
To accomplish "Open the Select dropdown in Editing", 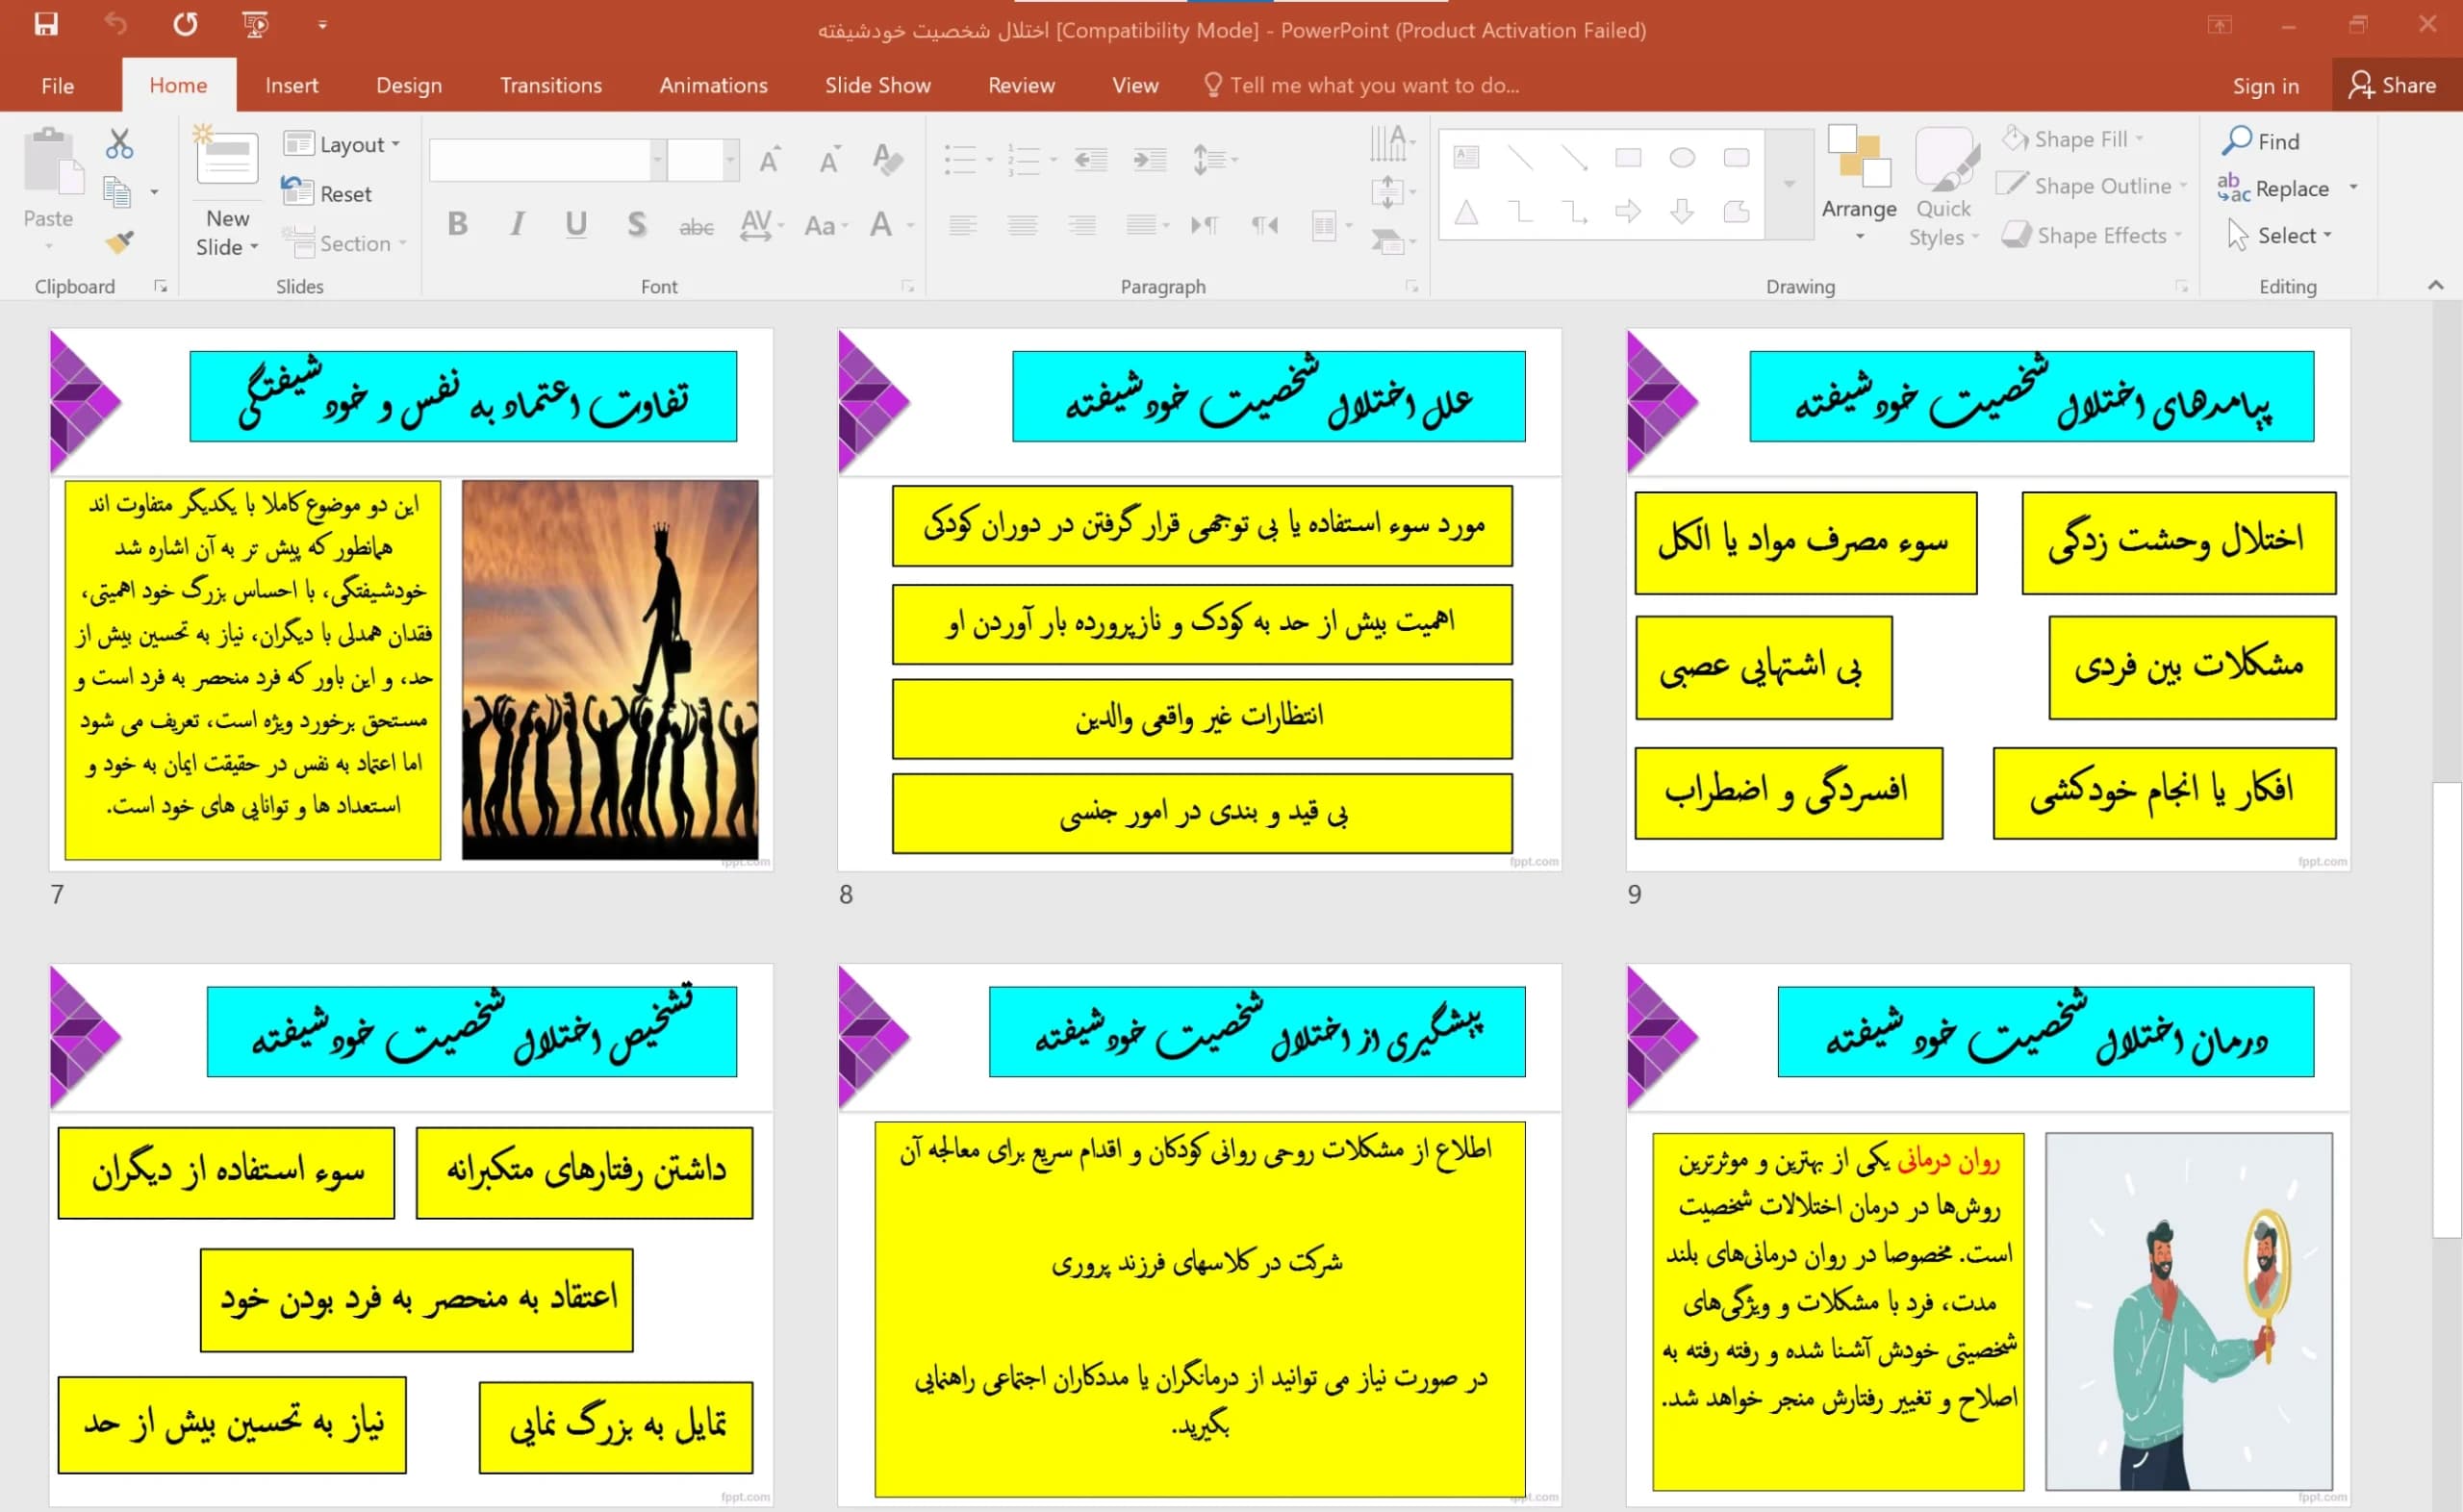I will (x=2280, y=235).
